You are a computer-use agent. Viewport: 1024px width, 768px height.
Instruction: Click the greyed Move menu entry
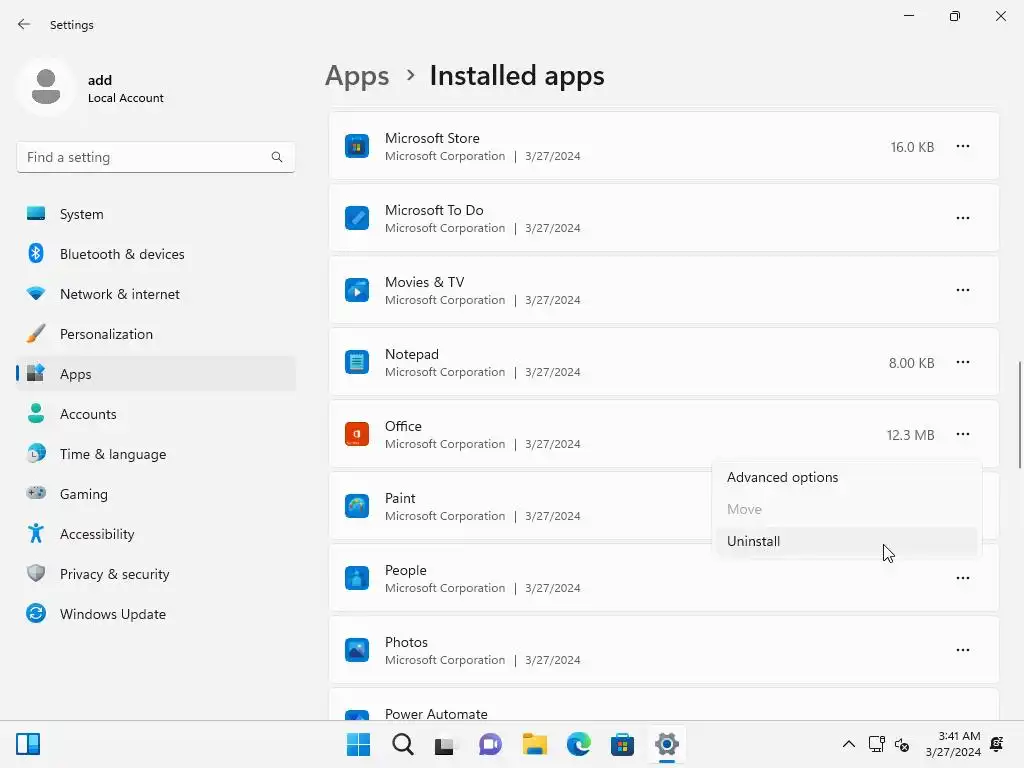(846, 509)
